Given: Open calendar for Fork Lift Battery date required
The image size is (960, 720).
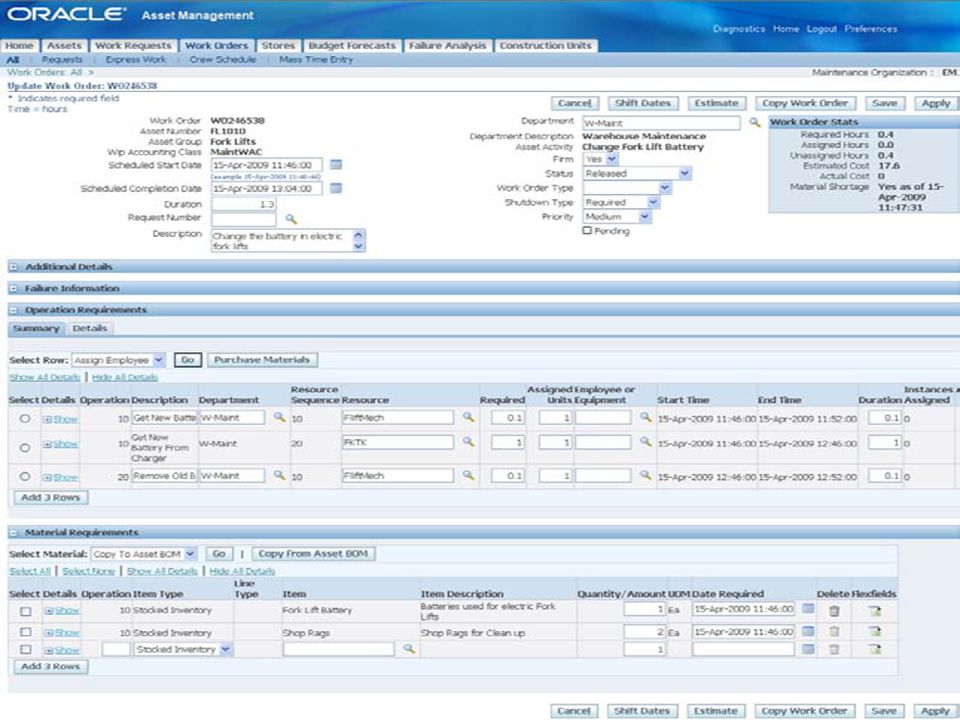Looking at the screenshot, I should [808, 609].
